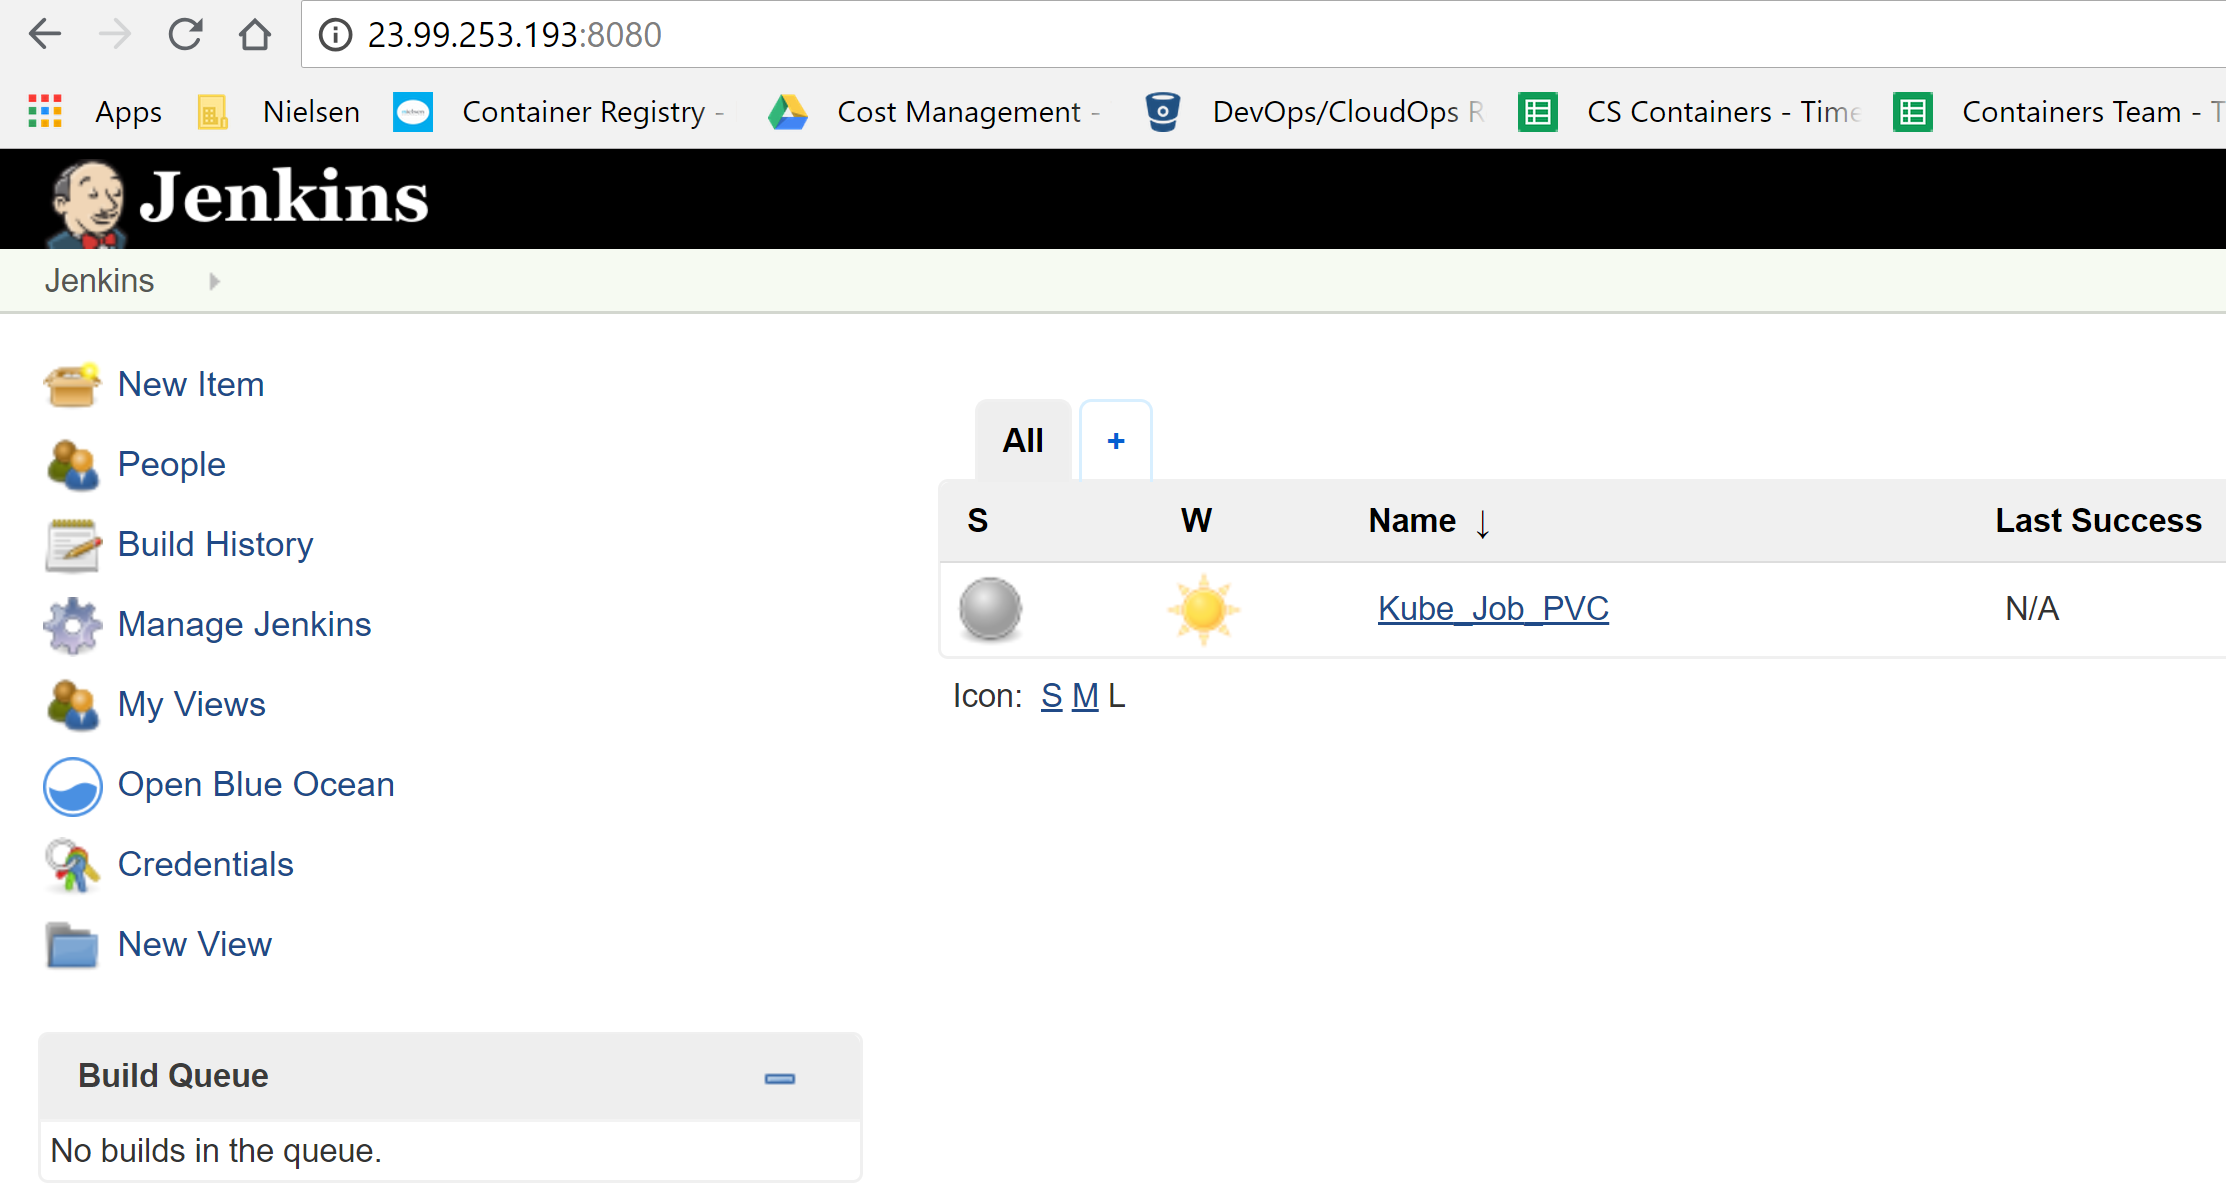Image resolution: width=2226 pixels, height=1195 pixels.
Task: Collapse the Build Queue panel
Action: pos(779,1078)
